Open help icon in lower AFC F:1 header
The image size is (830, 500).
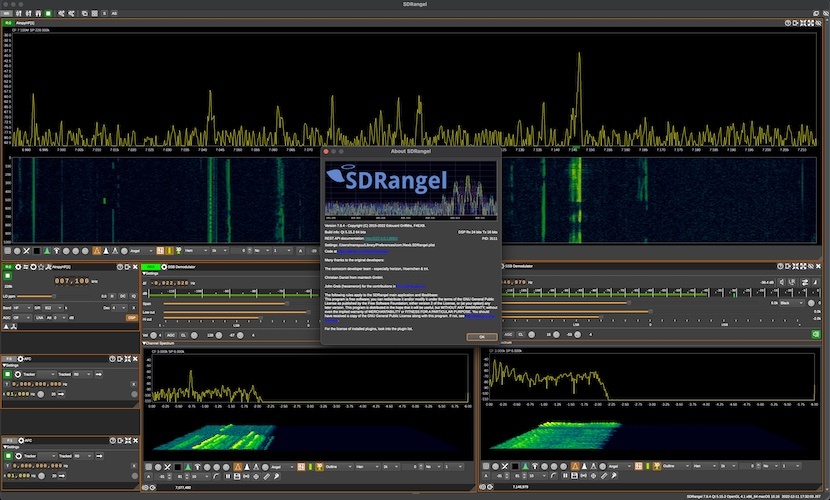(112, 440)
